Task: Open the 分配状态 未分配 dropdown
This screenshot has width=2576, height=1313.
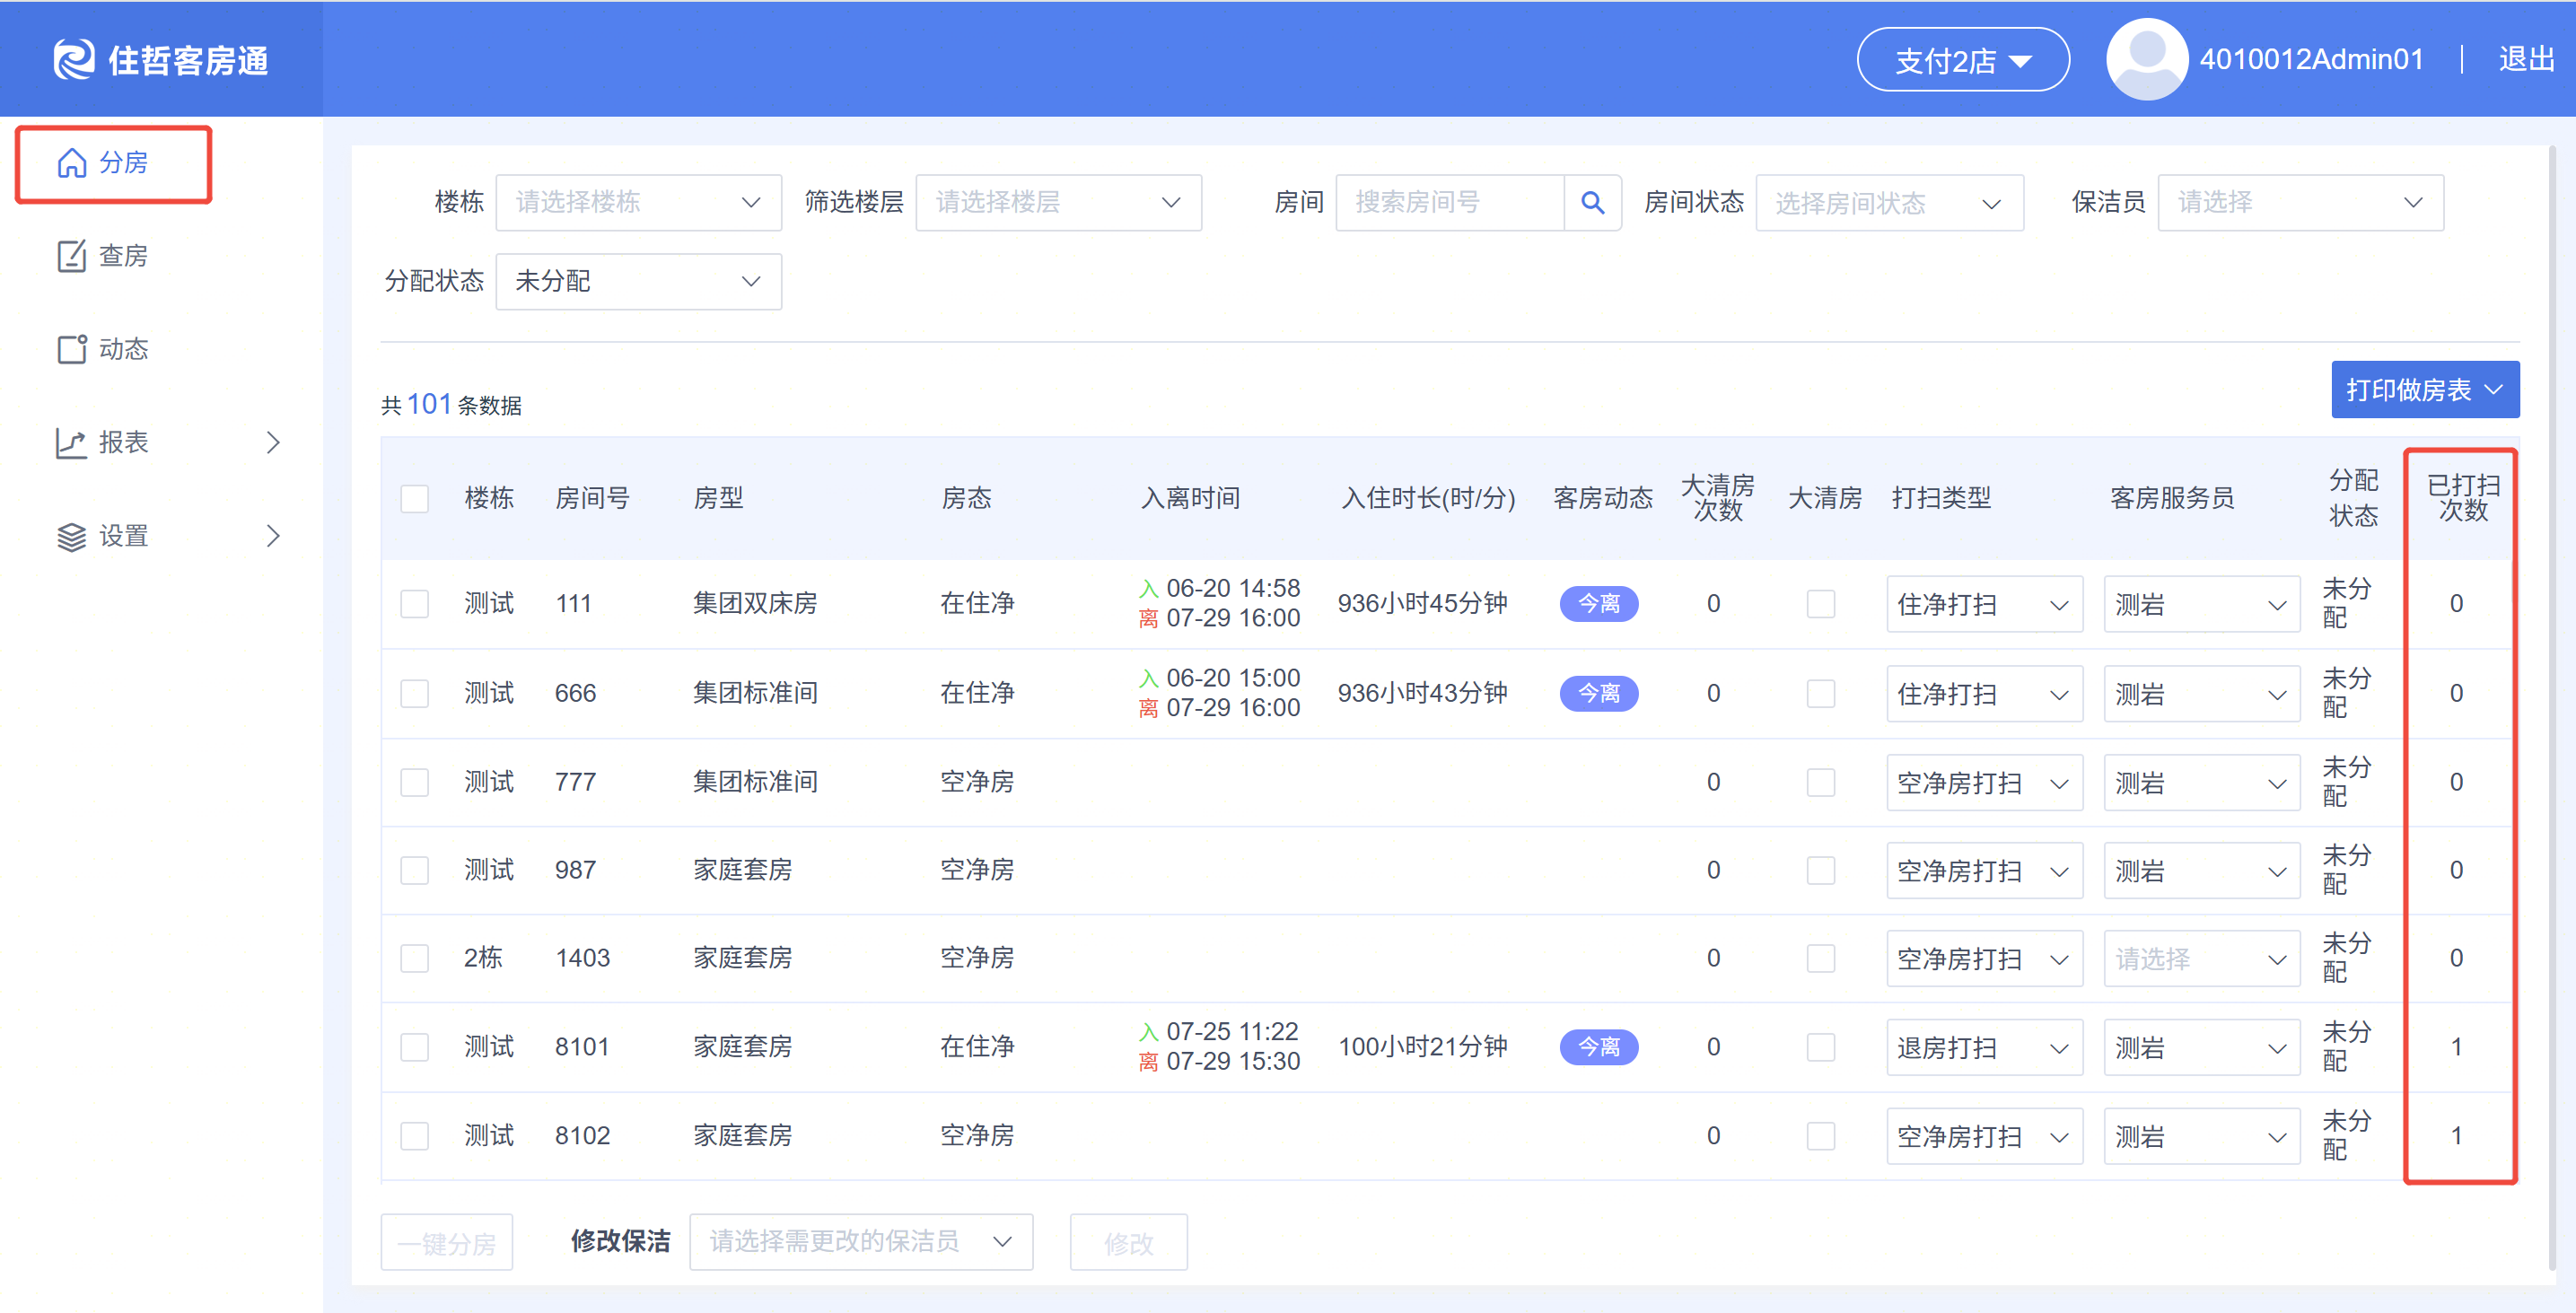Action: click(638, 281)
